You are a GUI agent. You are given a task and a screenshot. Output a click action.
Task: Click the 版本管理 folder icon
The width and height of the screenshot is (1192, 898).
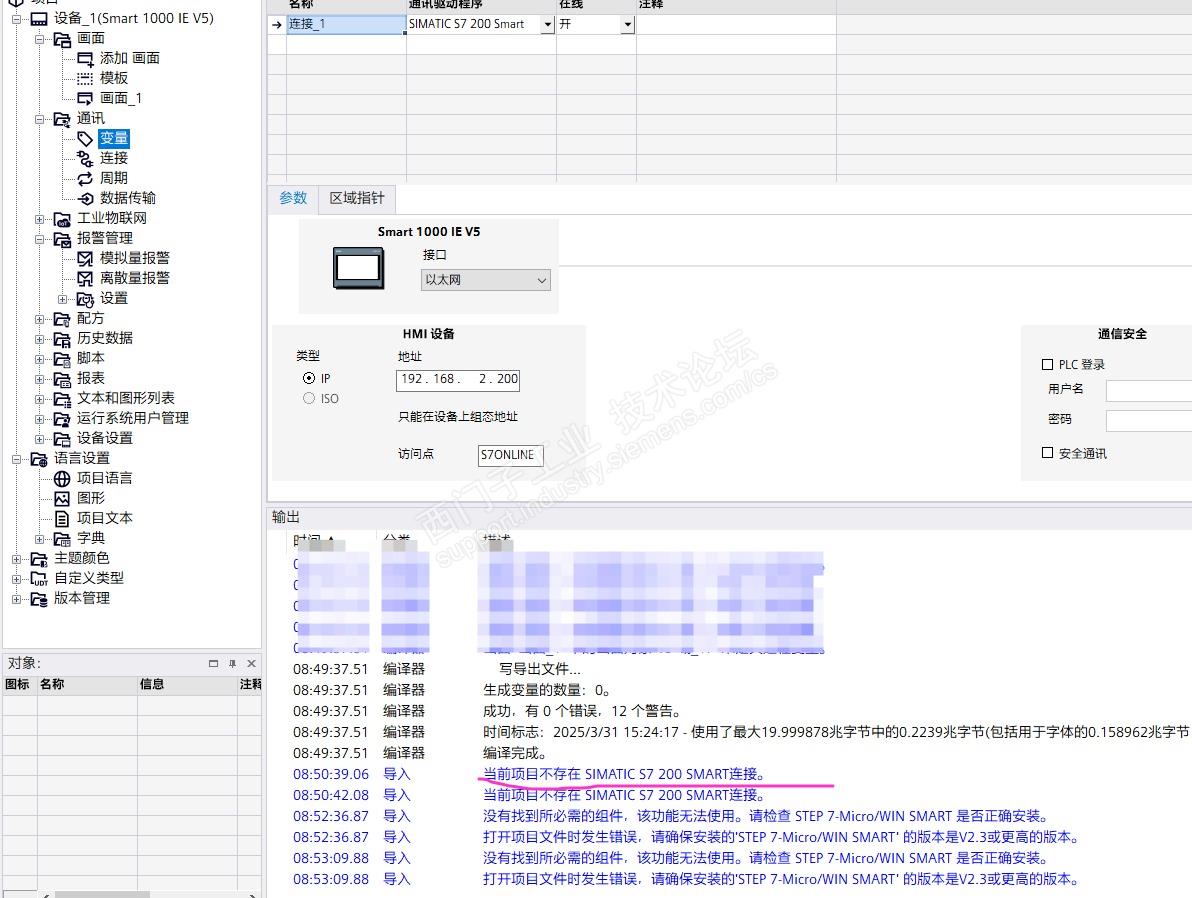coord(39,598)
